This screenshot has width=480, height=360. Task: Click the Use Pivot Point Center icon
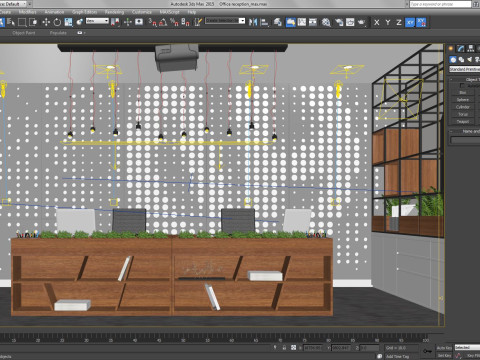pyautogui.click(x=115, y=22)
